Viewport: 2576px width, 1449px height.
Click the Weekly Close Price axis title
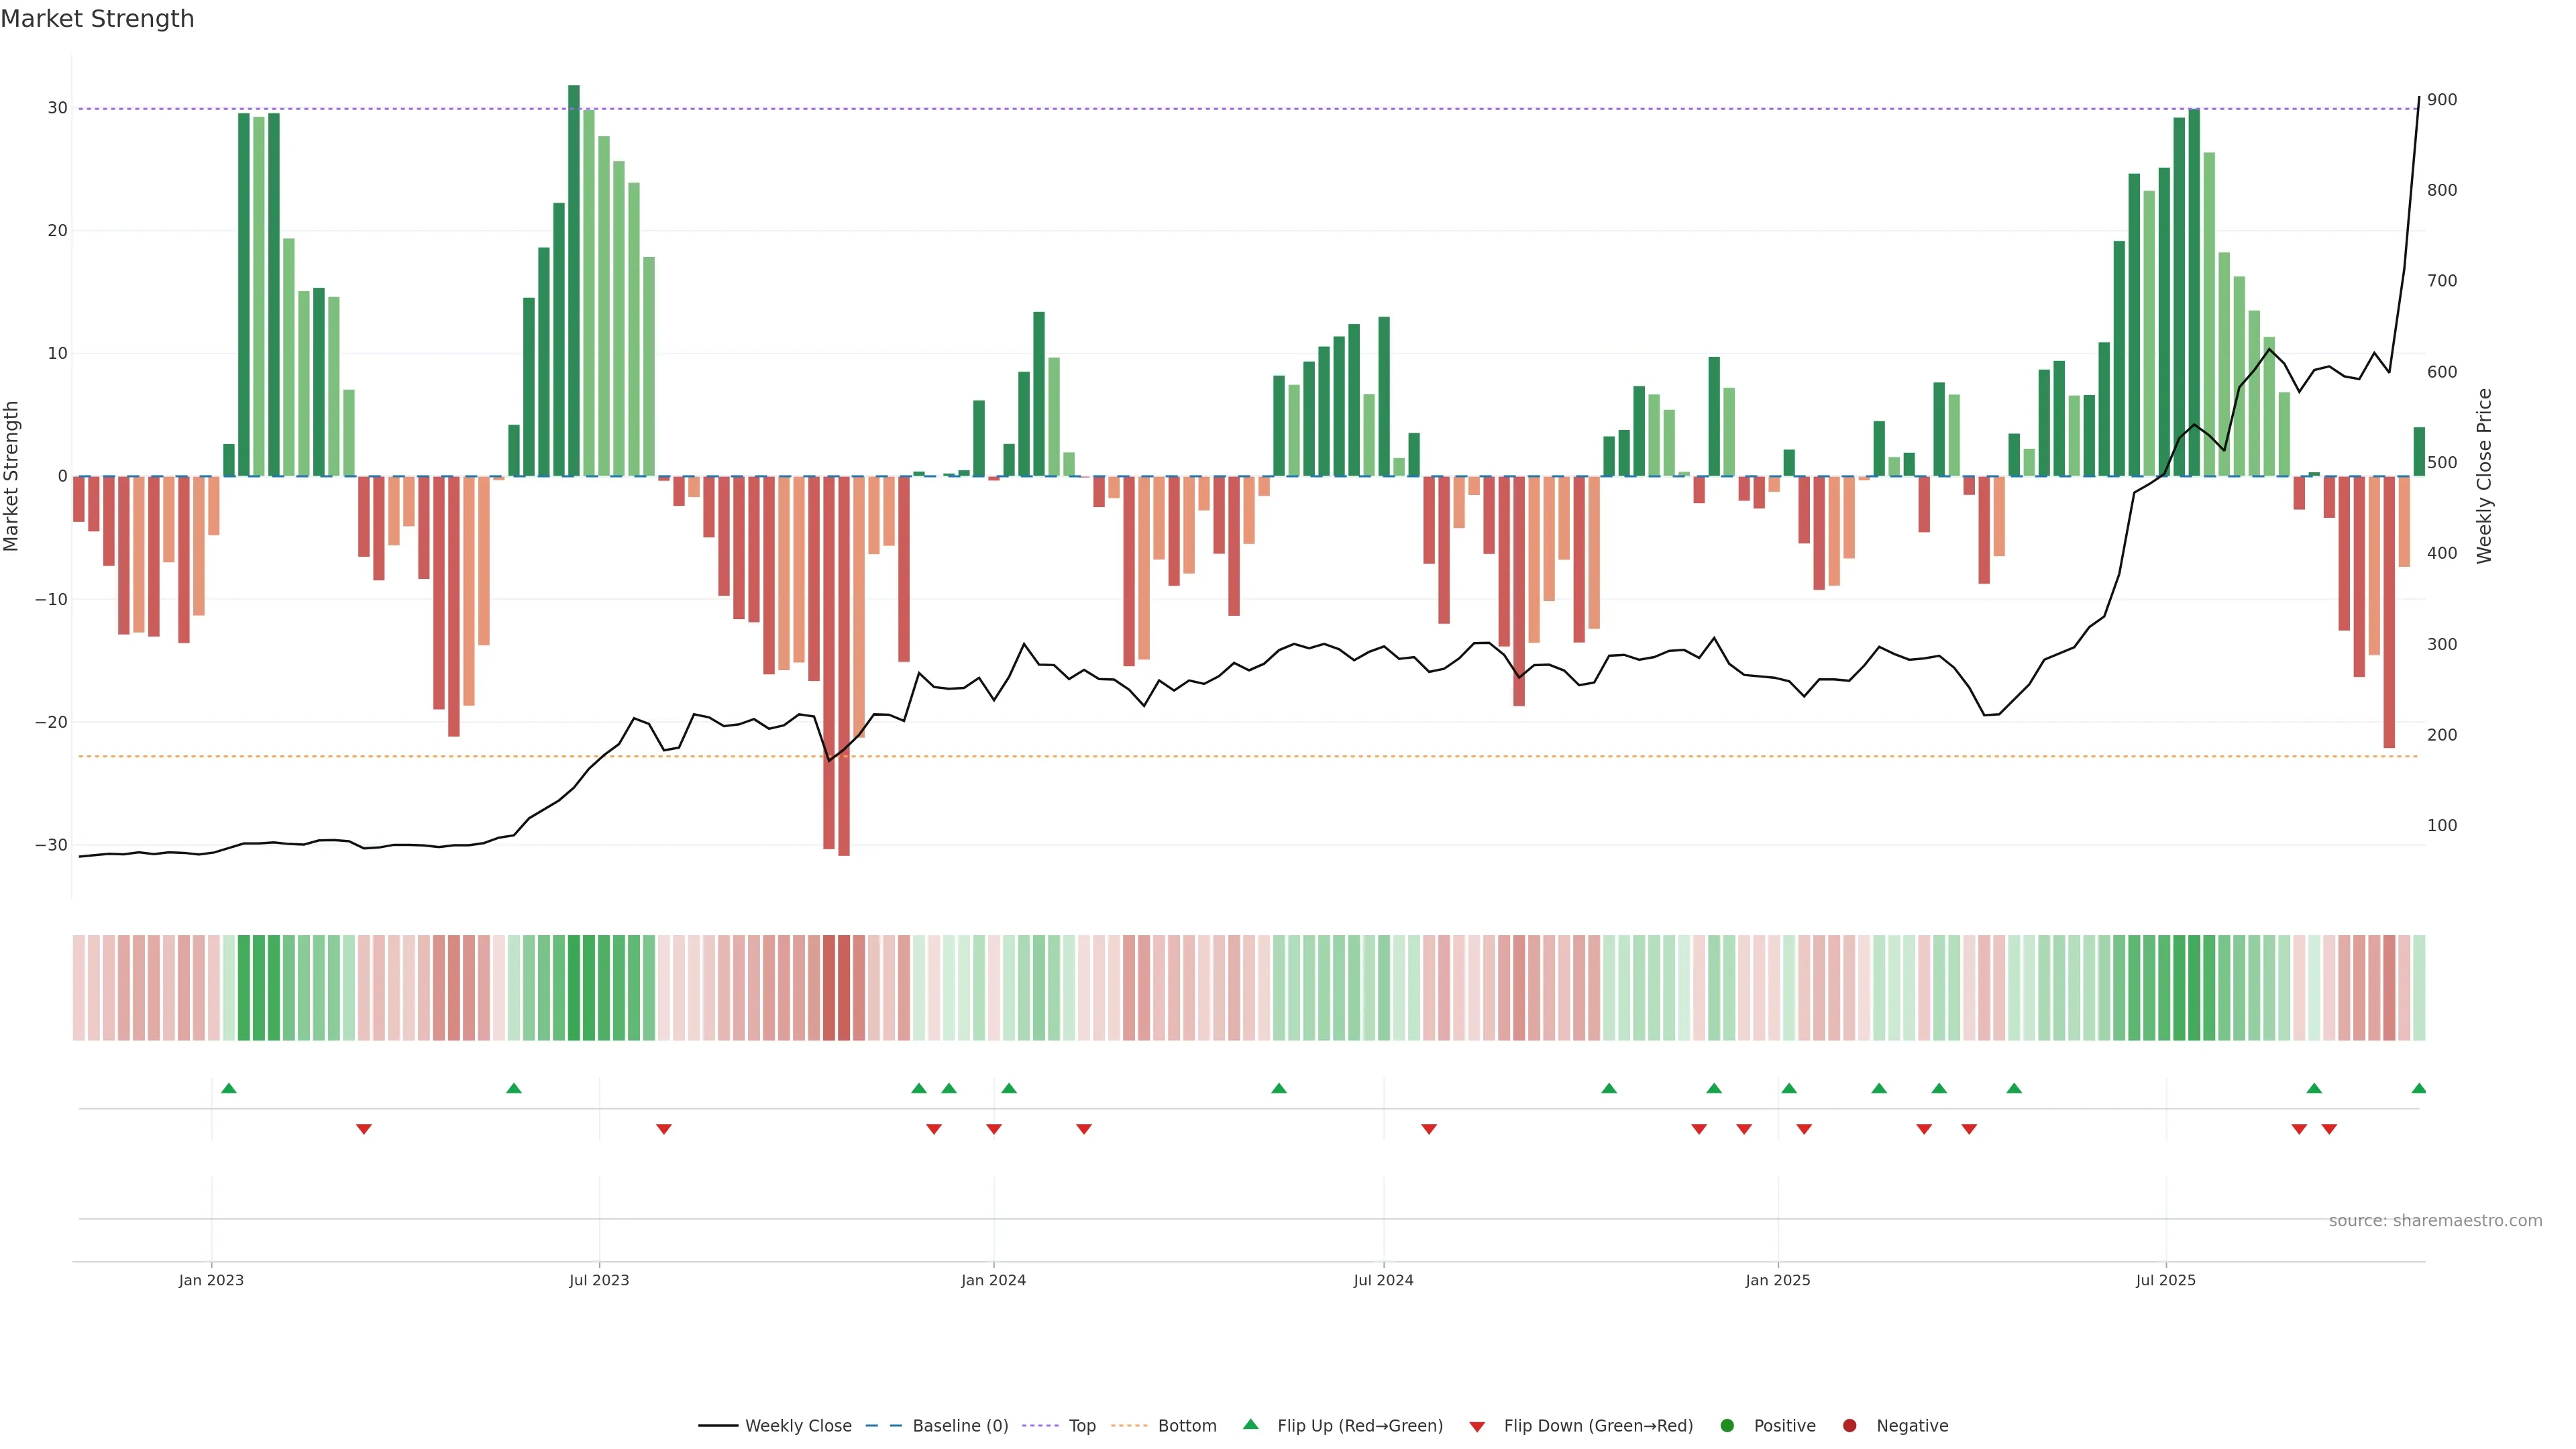(x=2484, y=476)
